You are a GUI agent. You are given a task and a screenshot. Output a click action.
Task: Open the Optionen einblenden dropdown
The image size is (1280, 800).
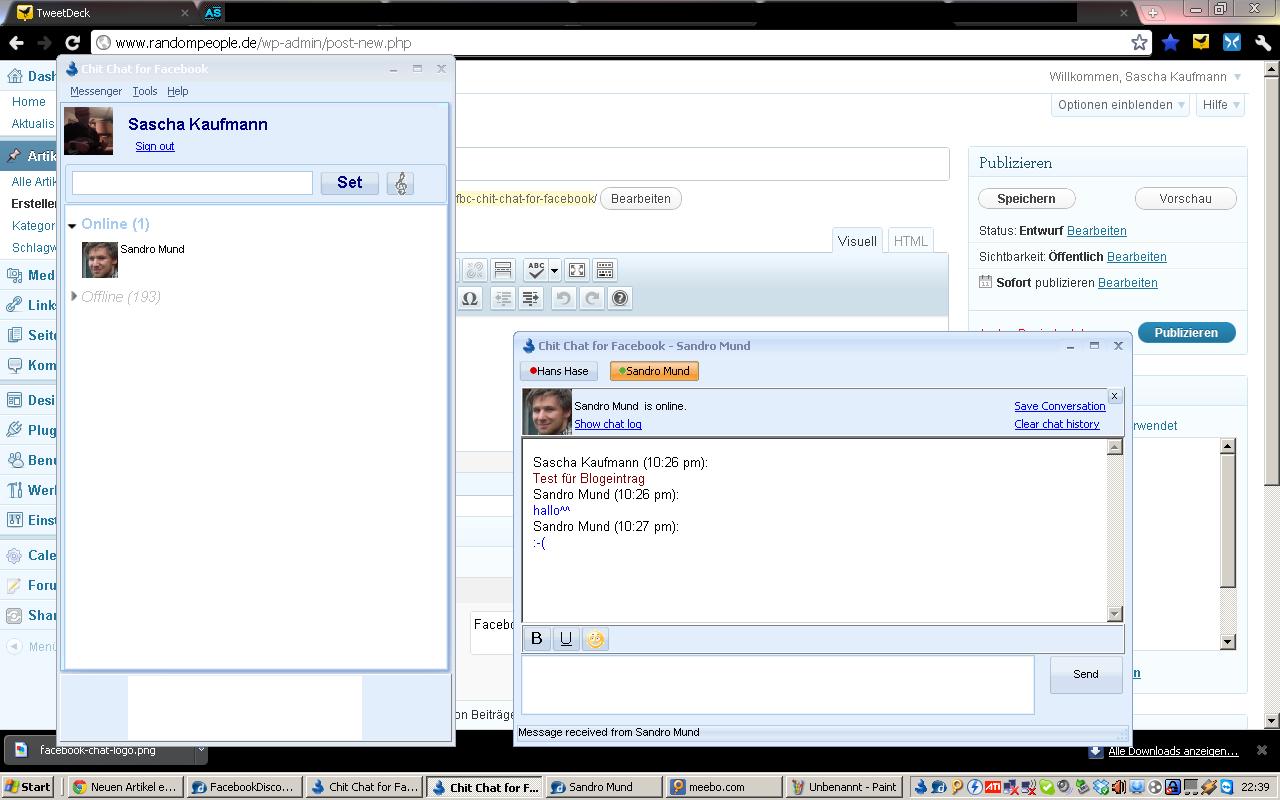(x=1120, y=105)
